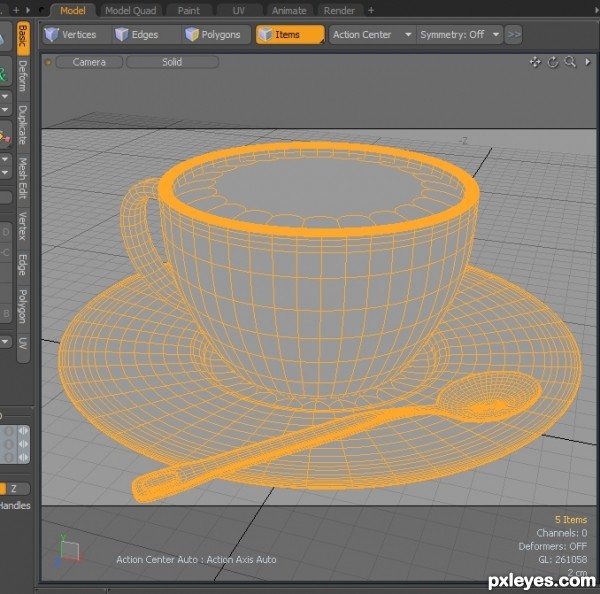Click the orange viewport indicator dot
Image resolution: width=600 pixels, height=594 pixels.
(48, 62)
